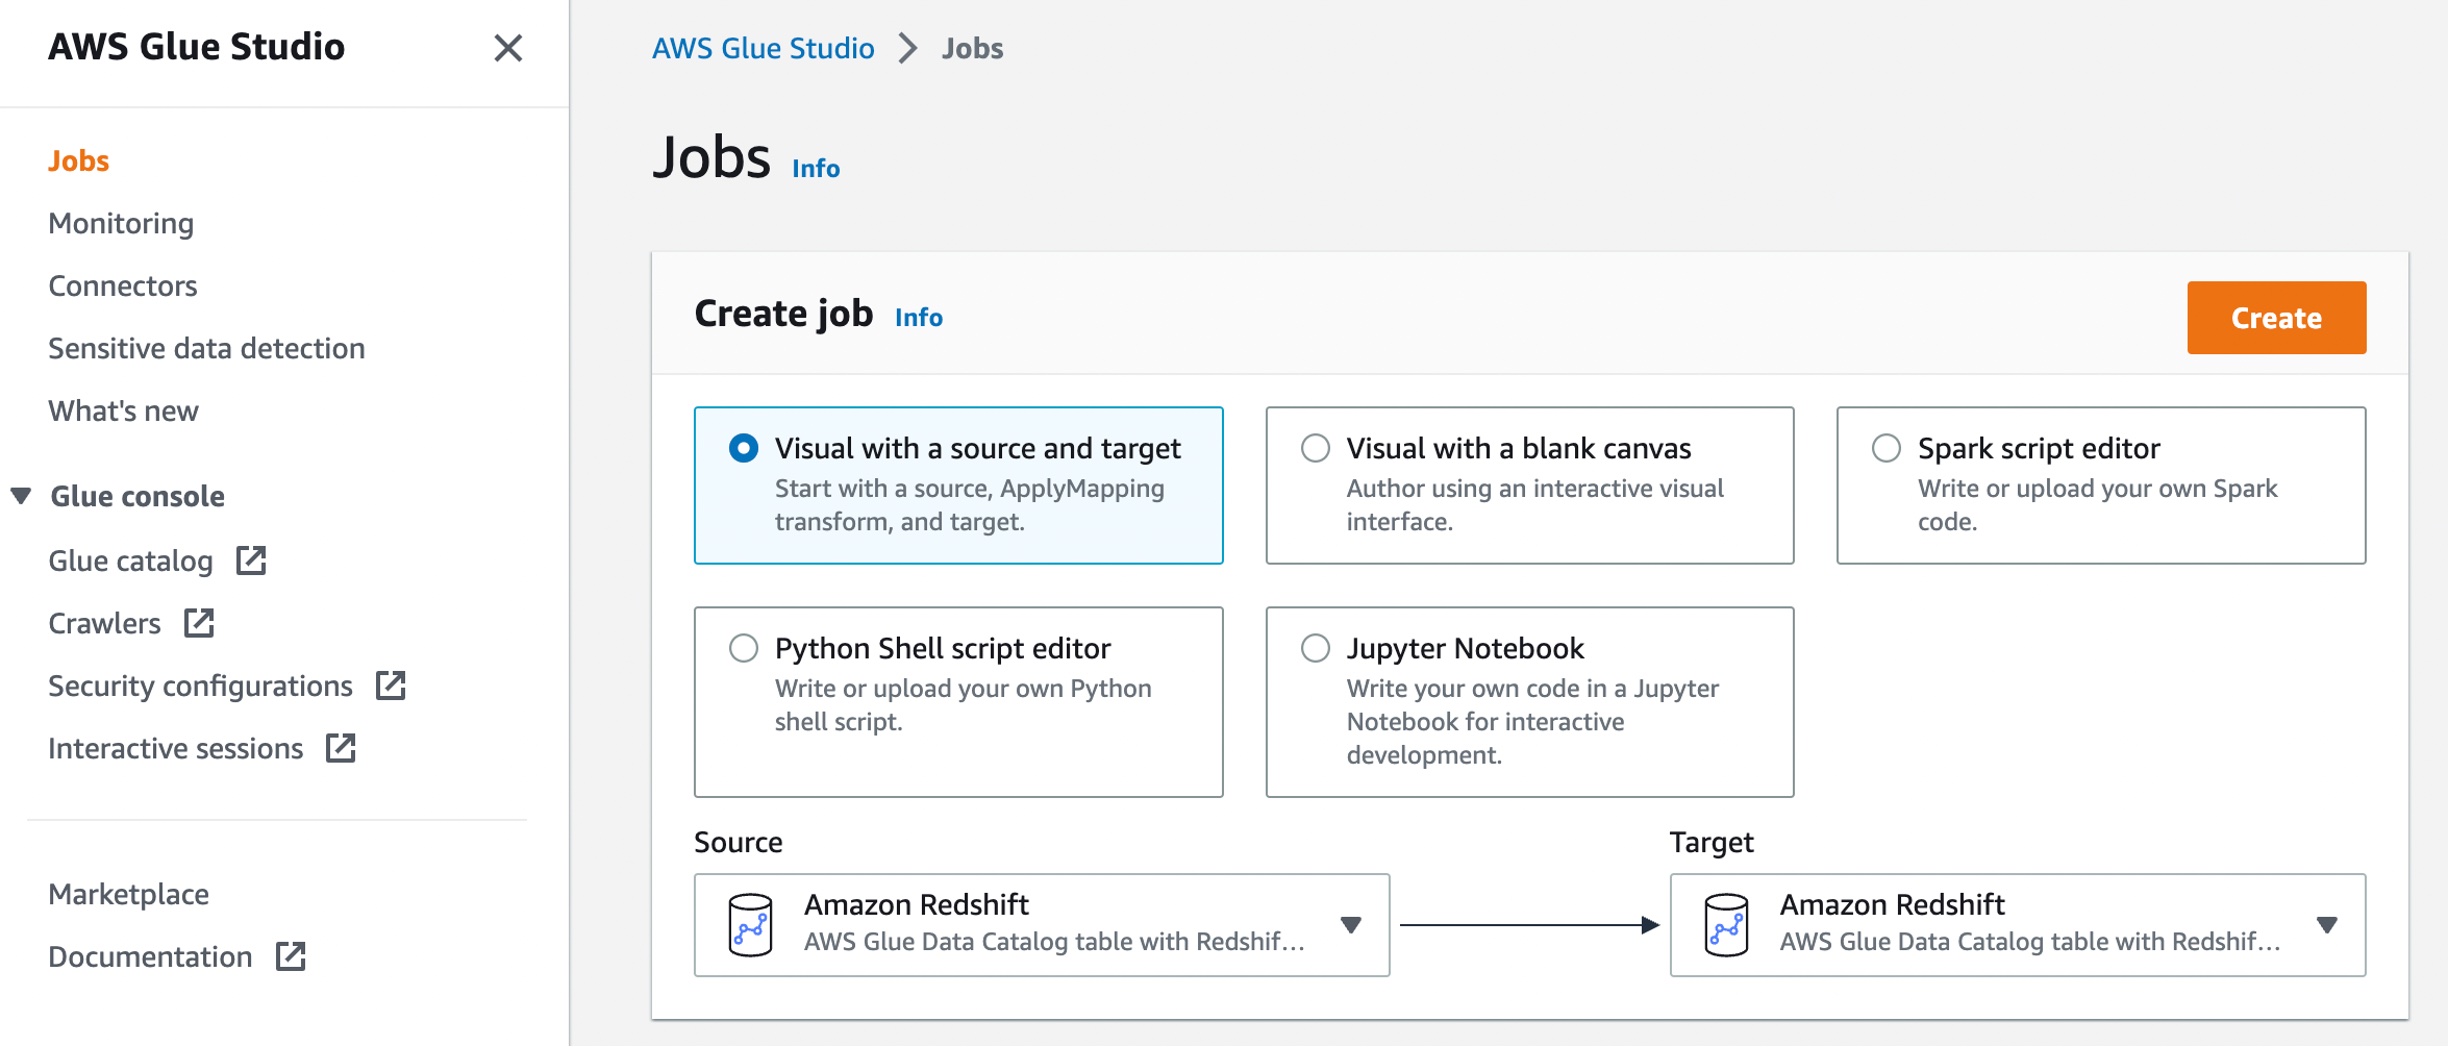Click Target Amazon Redshift selection text
Screen dimensions: 2450x1047
tap(1892, 904)
